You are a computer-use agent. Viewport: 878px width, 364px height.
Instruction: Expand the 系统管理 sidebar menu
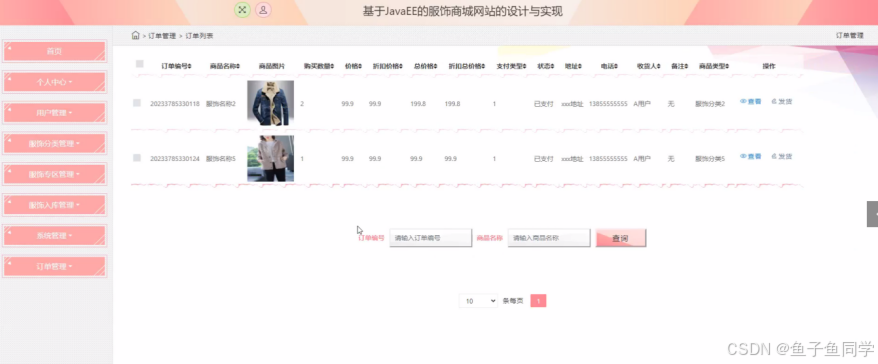[54, 236]
